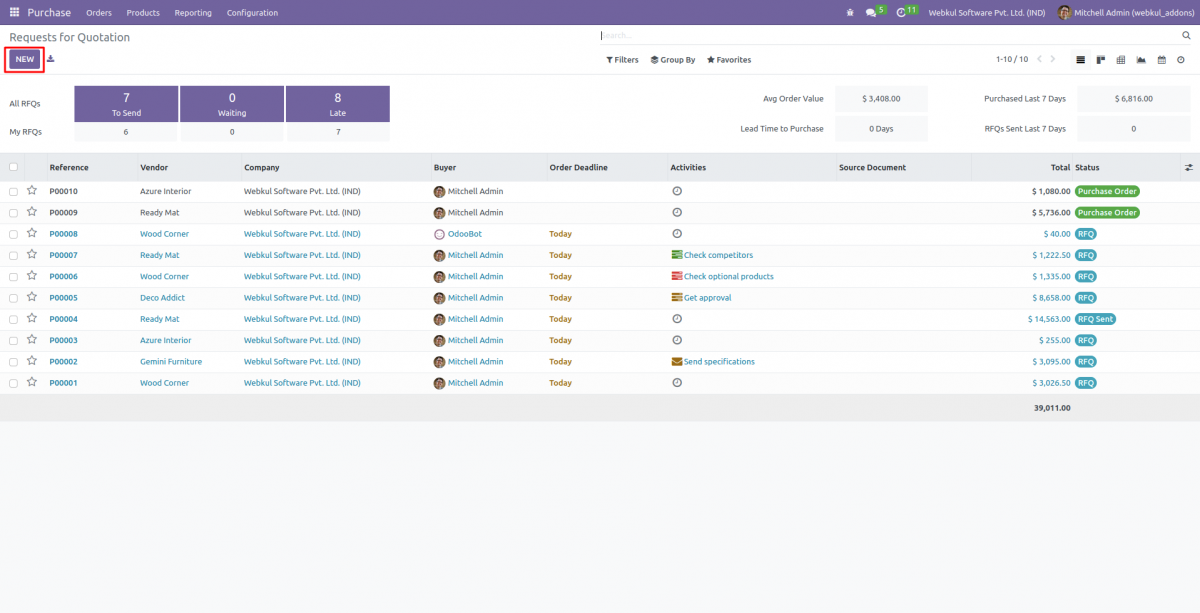Image resolution: width=1200 pixels, height=613 pixels.
Task: Open the apps grid menu
Action: click(x=14, y=12)
